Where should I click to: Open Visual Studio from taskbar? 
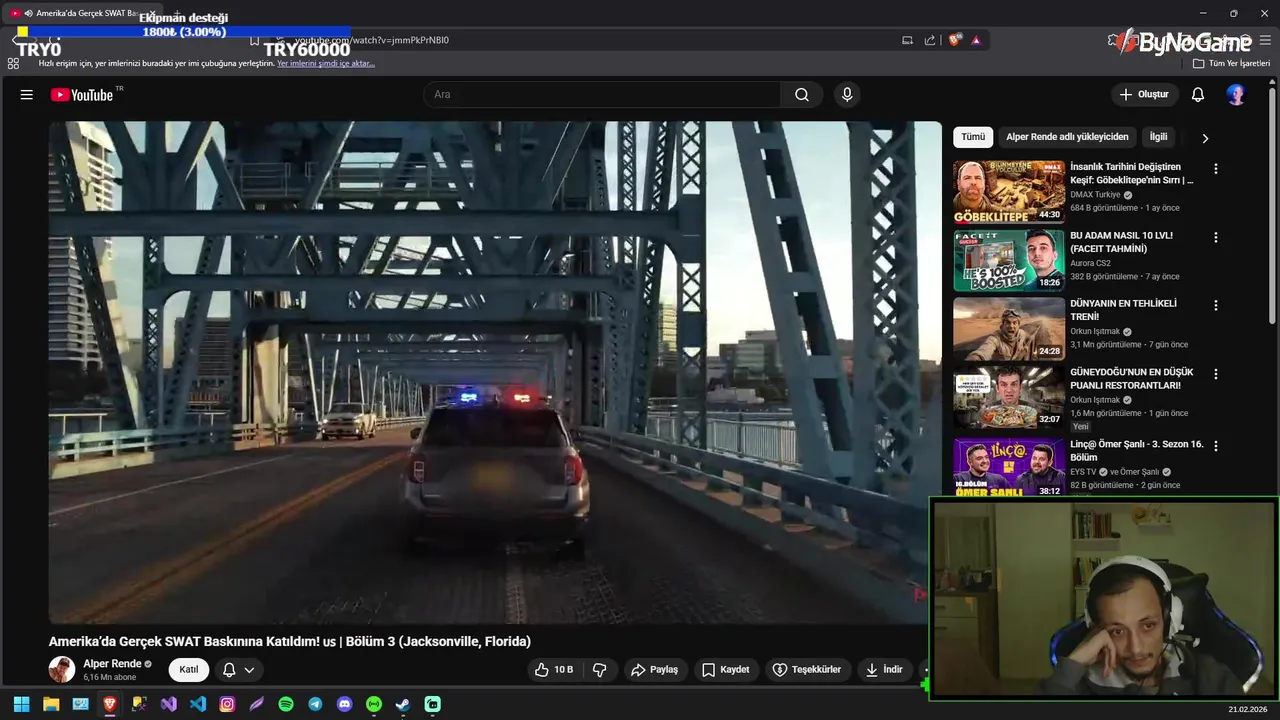coord(169,704)
